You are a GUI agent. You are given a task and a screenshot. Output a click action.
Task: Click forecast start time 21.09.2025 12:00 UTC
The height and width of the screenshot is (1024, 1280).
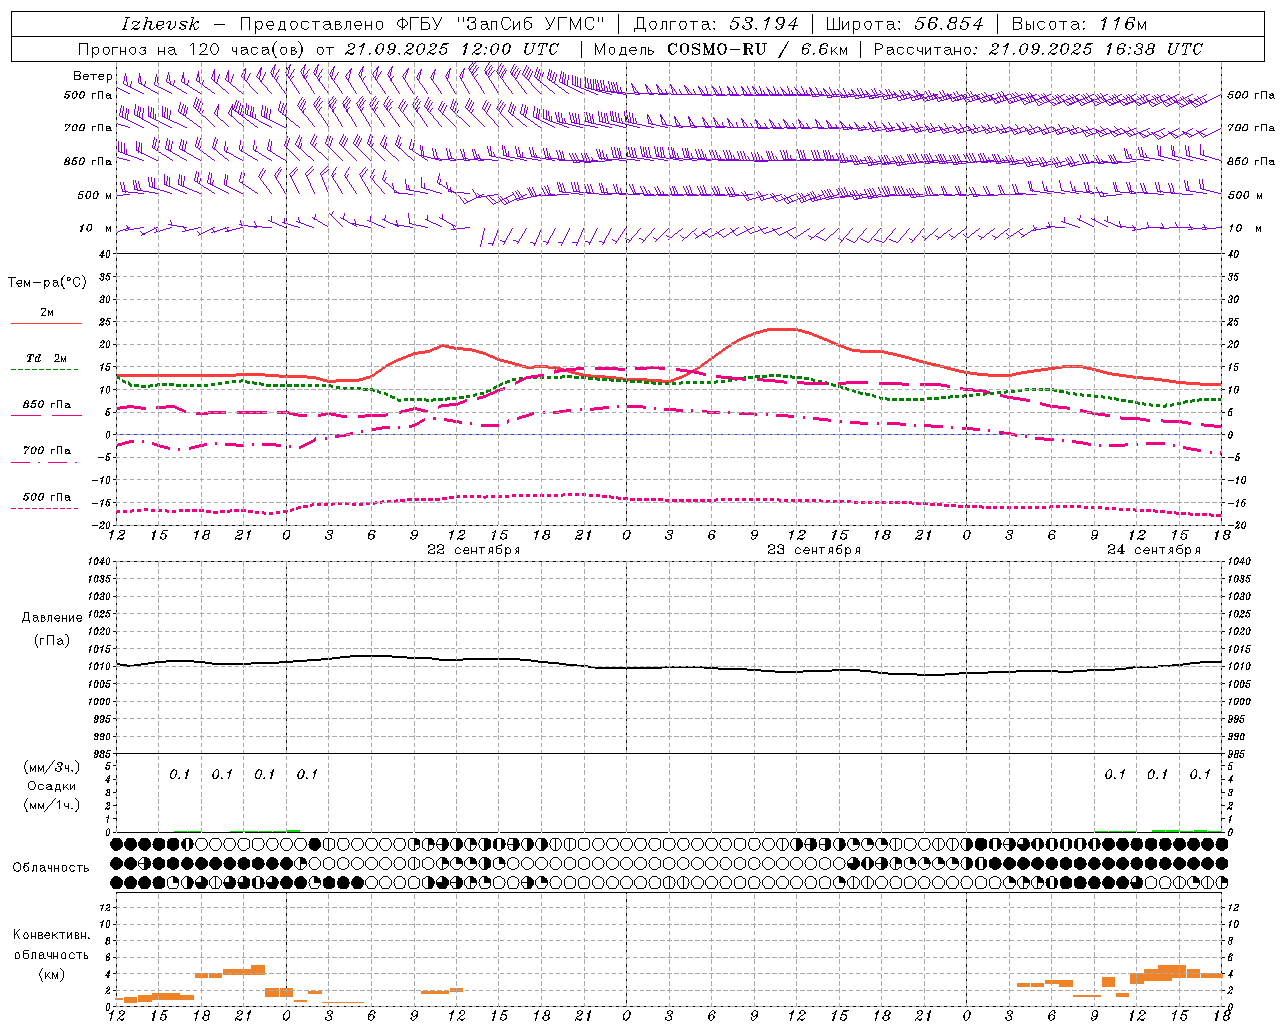point(452,49)
